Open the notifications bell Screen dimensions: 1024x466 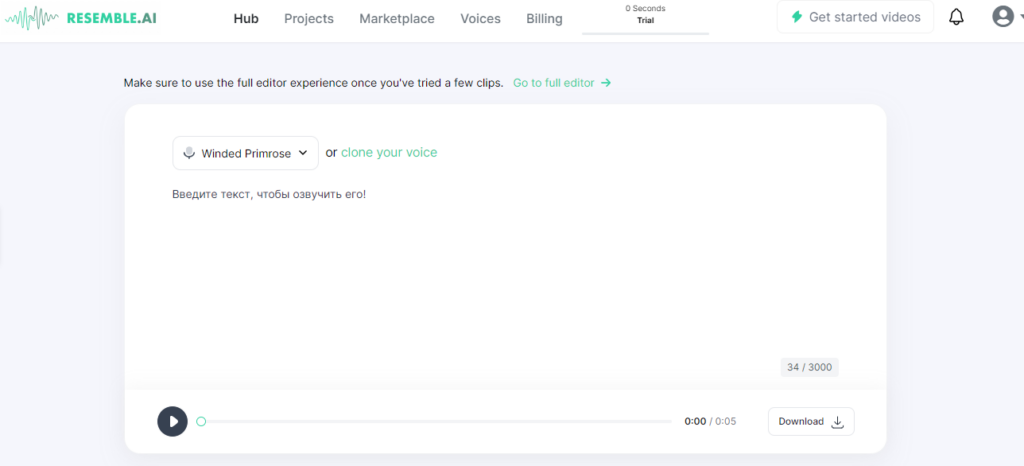[x=956, y=17]
